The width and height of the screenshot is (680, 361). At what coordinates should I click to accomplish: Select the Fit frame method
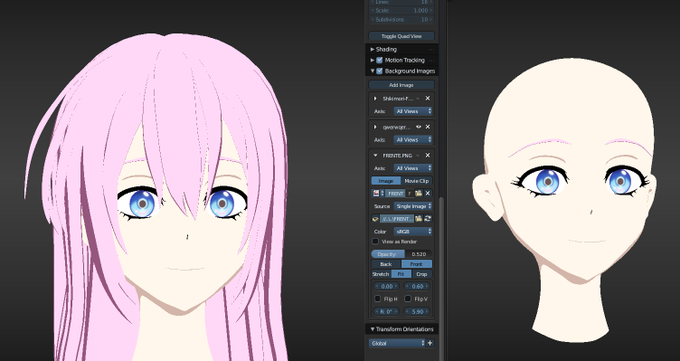pyautogui.click(x=401, y=274)
